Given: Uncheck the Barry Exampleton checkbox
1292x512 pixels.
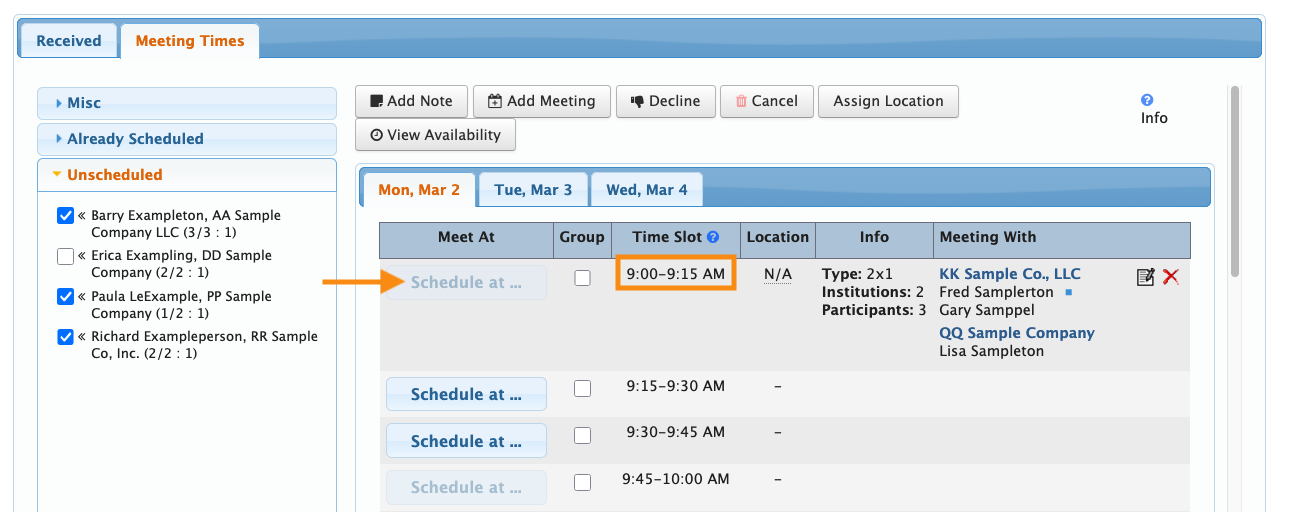Looking at the screenshot, I should click(66, 215).
